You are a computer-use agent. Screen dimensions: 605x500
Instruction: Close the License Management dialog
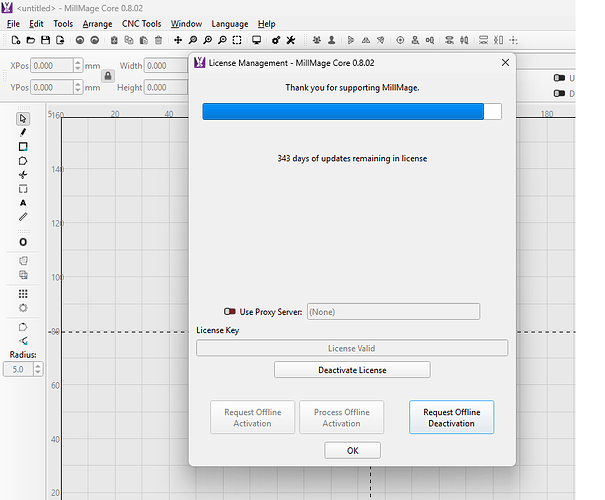click(x=505, y=62)
